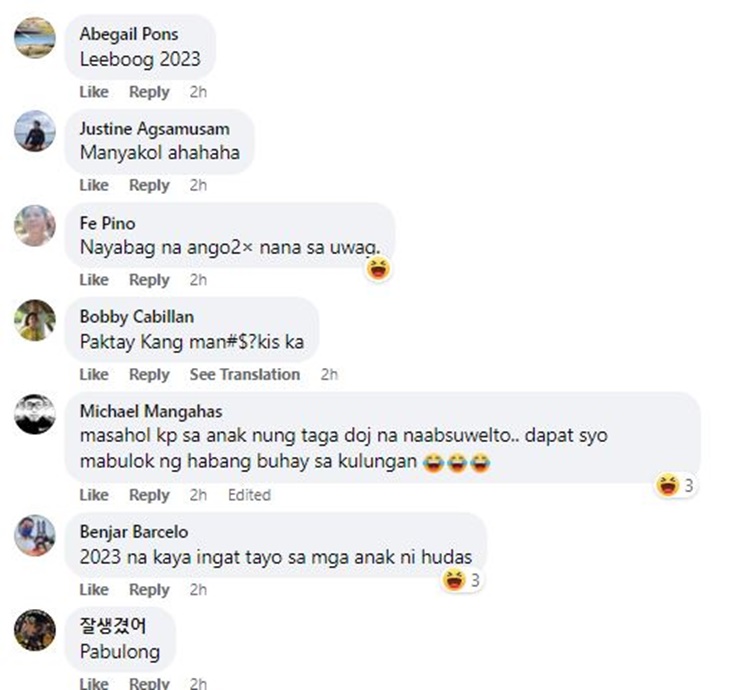Open Bobby Cabillan's name link
The width and height of the screenshot is (750, 690).
(137, 317)
